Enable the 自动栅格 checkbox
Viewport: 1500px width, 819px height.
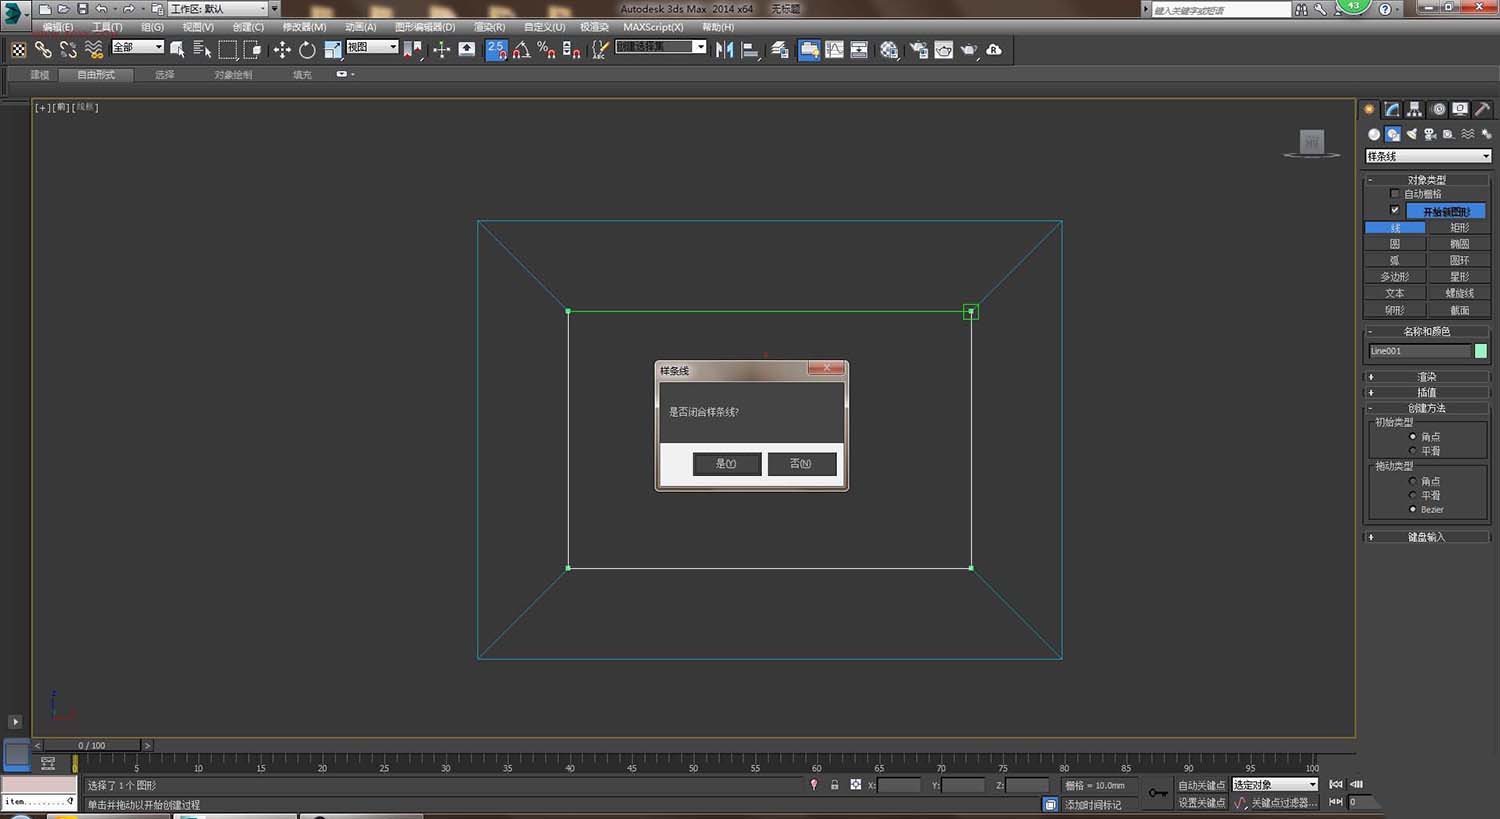pos(1395,194)
